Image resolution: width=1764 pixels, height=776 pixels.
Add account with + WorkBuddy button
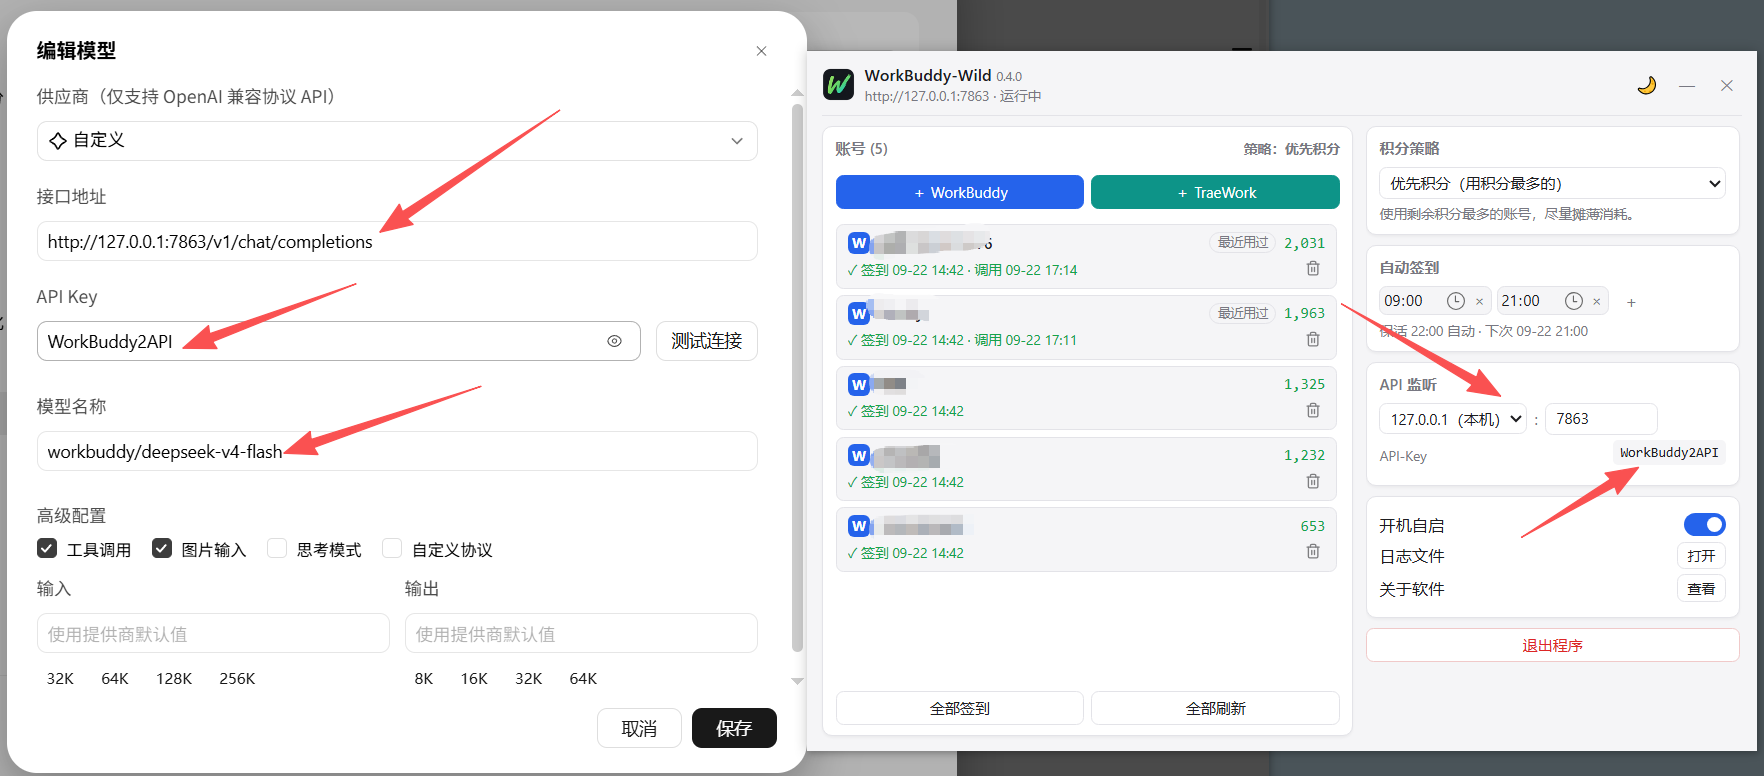tap(960, 192)
